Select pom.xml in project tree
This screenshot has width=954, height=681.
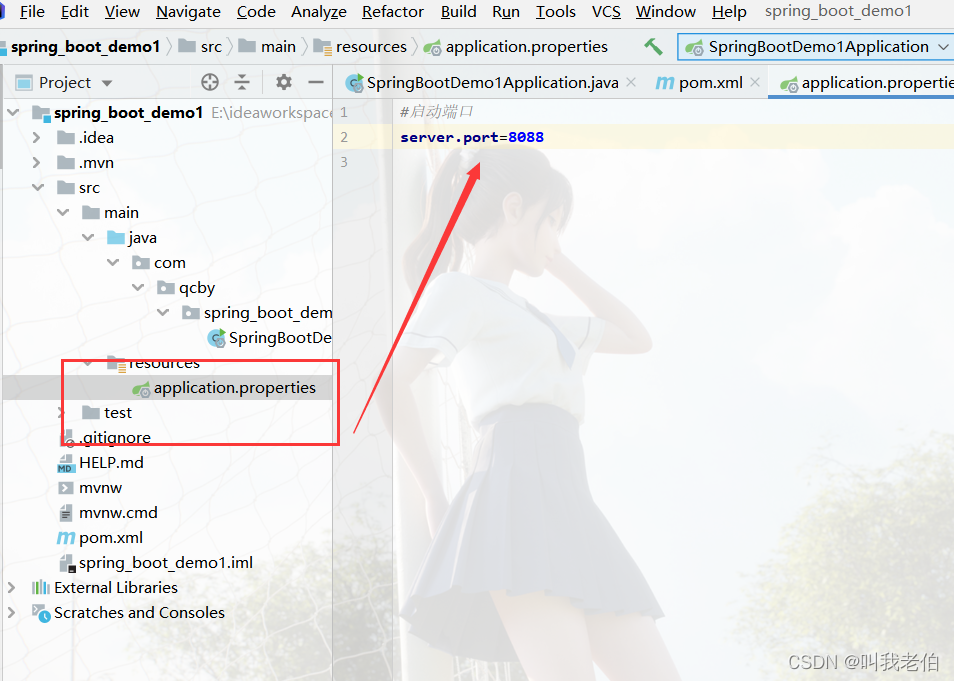111,537
